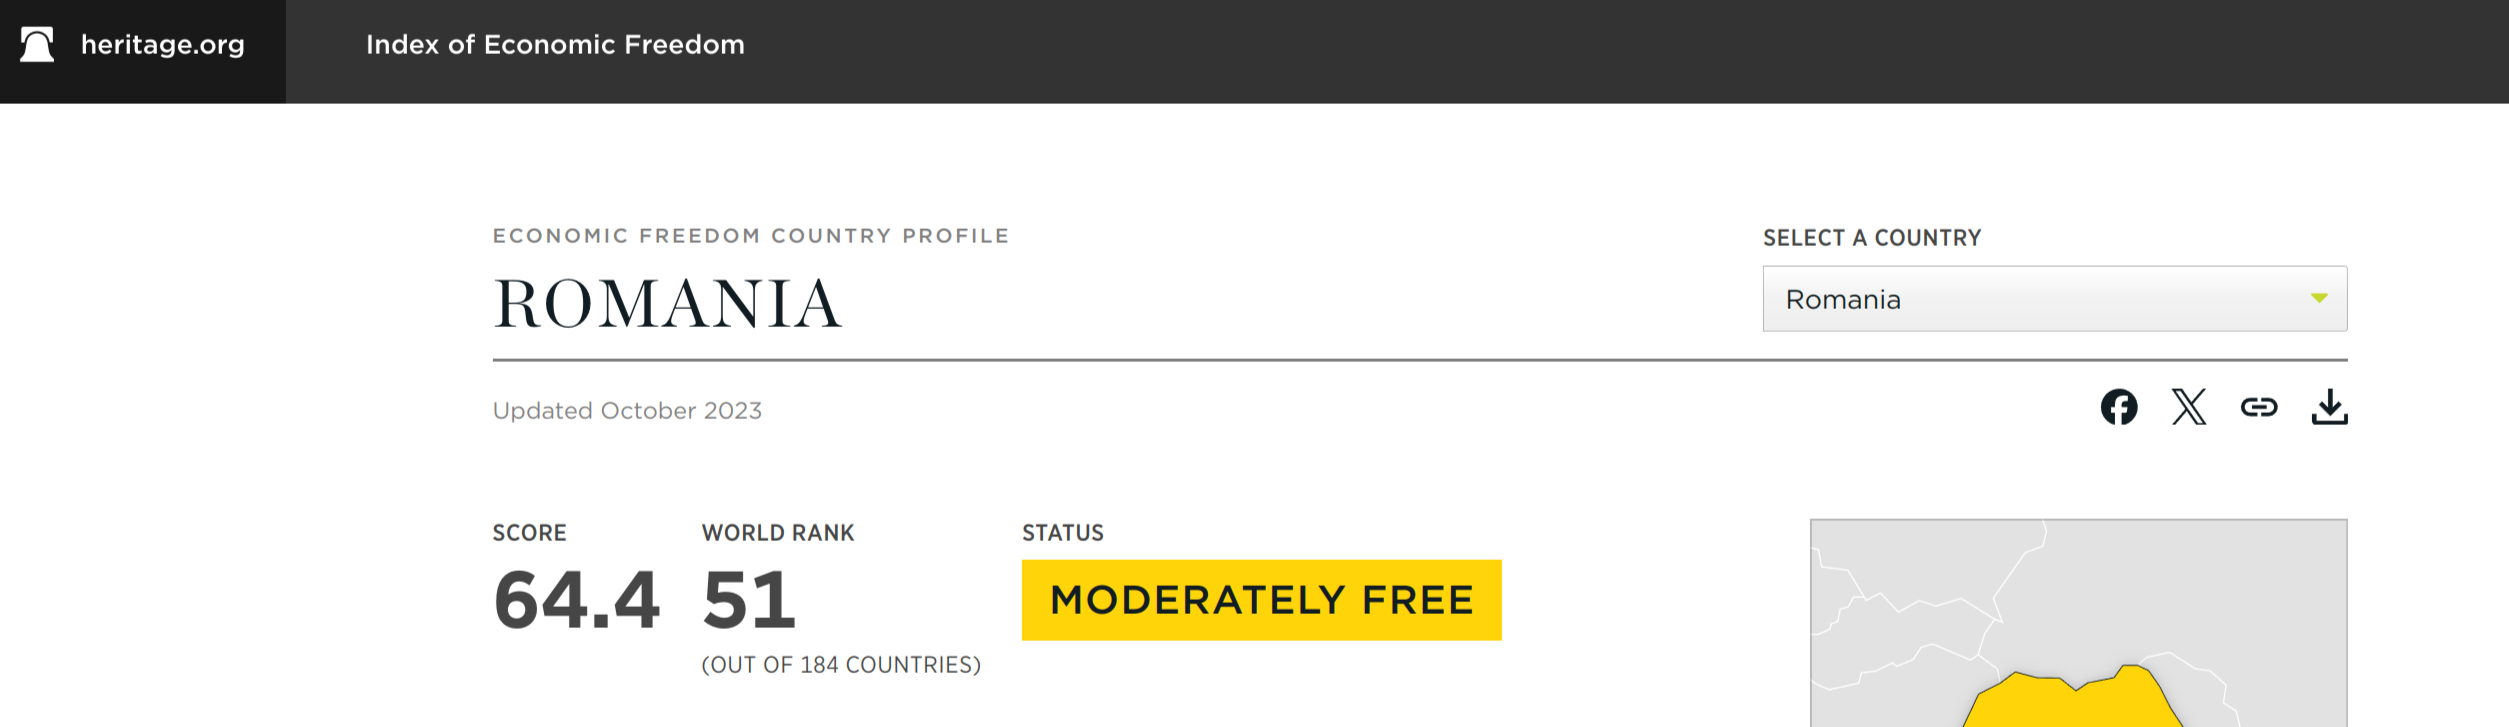Screen dimensions: 2509x727
Task: Go to Index of Economic Freedom page
Action: click(x=555, y=45)
